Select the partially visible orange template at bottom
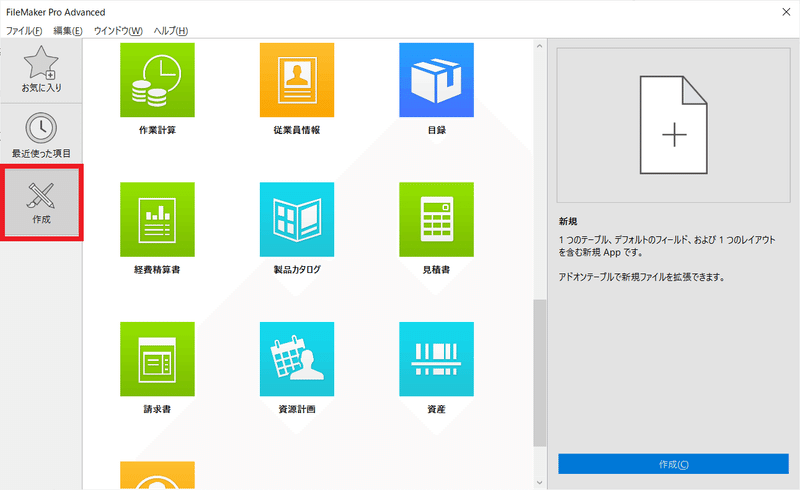 [157, 475]
